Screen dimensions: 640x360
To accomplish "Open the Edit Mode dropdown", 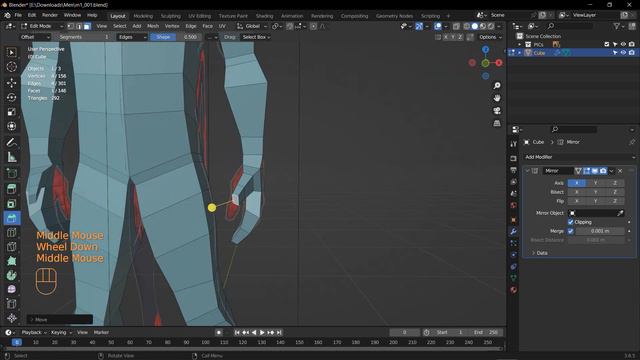I will click(42, 26).
